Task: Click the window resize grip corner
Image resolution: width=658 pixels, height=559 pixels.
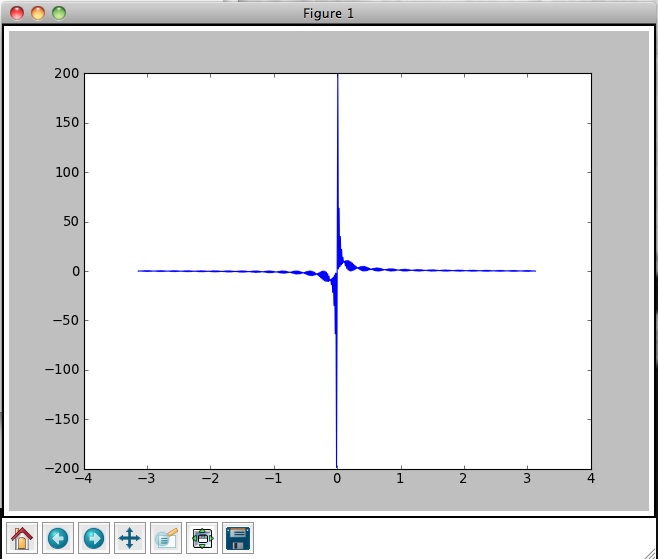Action: pyautogui.click(x=650, y=552)
